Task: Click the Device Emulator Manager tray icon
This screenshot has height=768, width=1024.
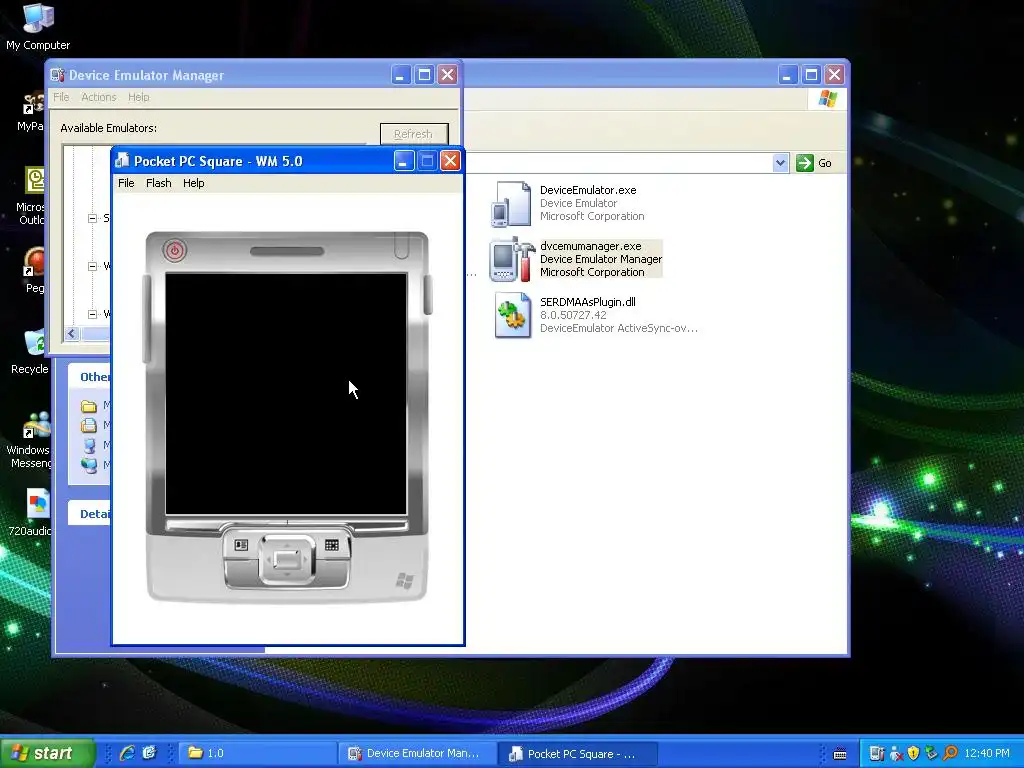Action: [877, 754]
